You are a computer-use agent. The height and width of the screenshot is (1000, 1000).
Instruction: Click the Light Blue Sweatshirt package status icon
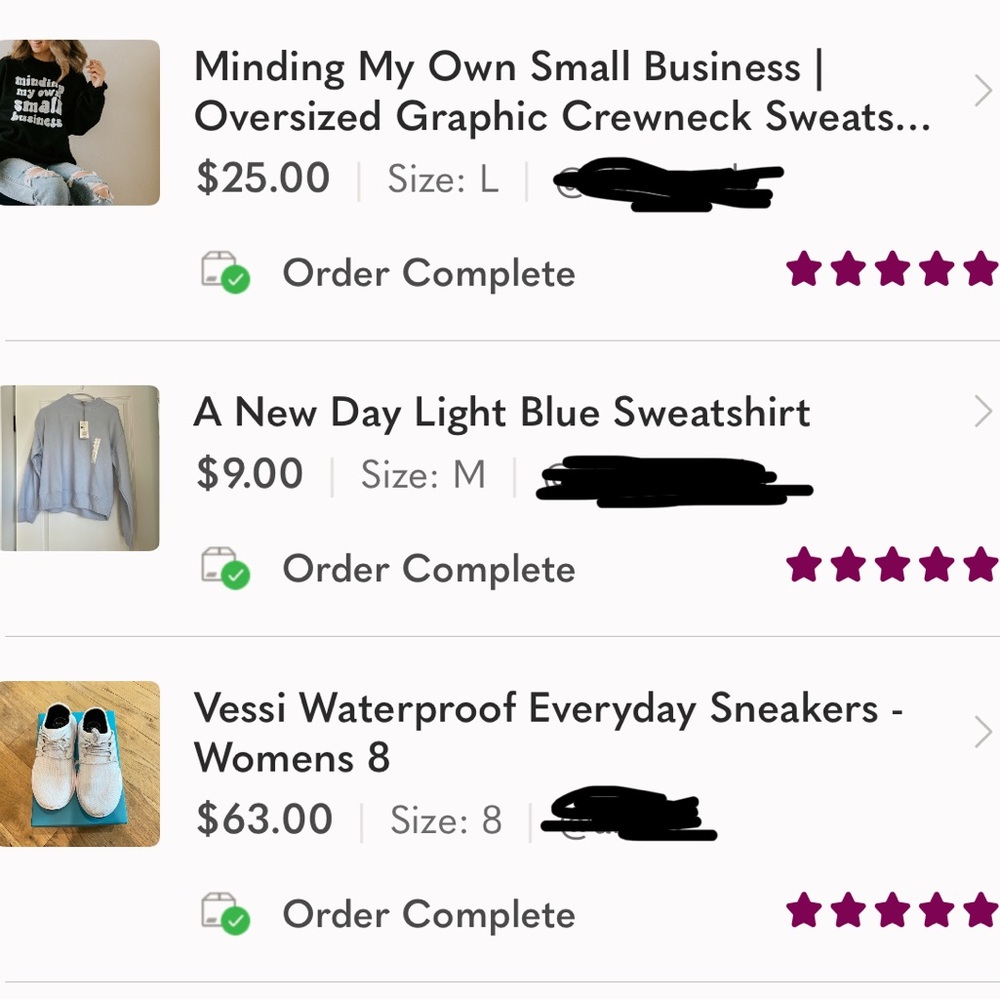225,568
